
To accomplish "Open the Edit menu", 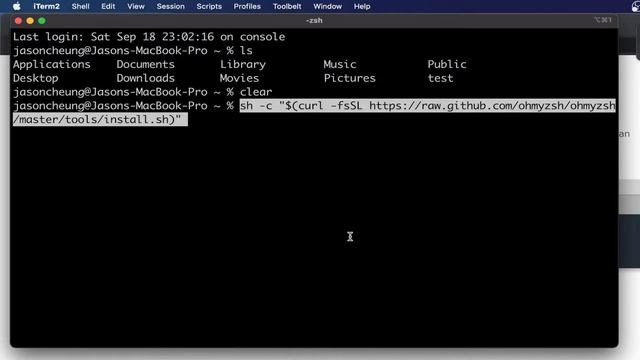I will [108, 7].
